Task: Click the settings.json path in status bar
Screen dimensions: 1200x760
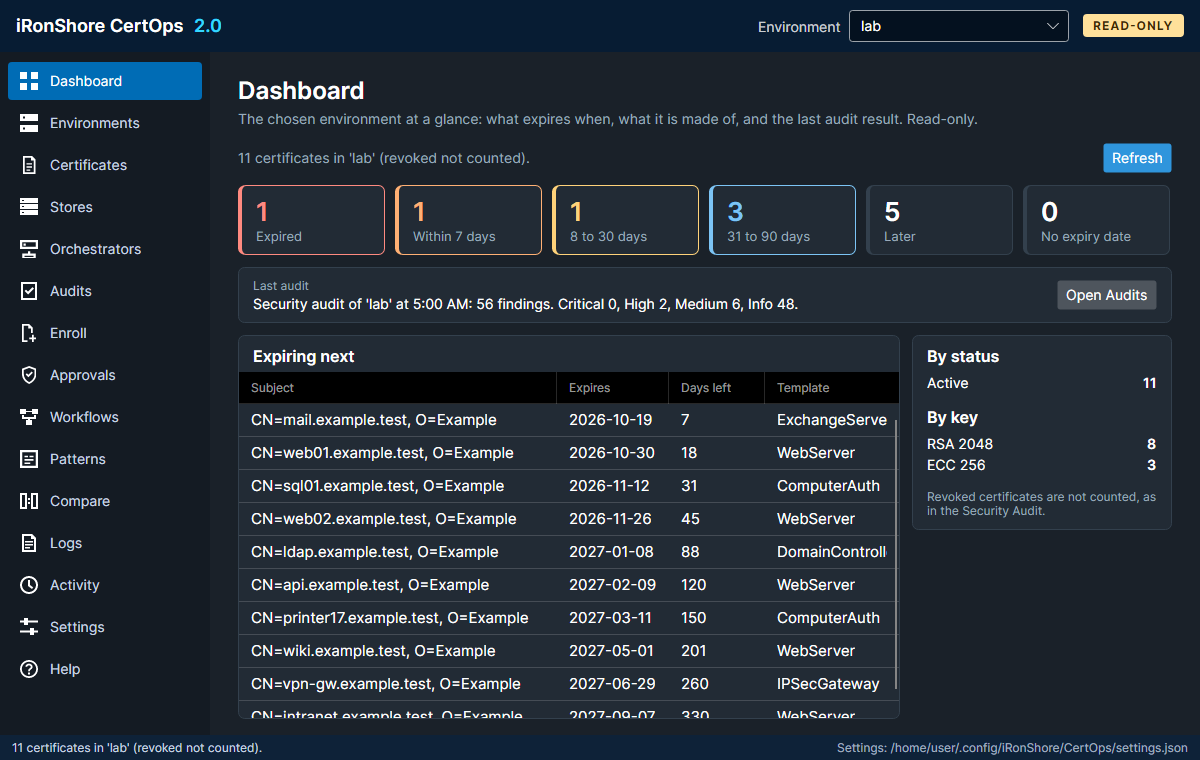Action: [x=1012, y=748]
